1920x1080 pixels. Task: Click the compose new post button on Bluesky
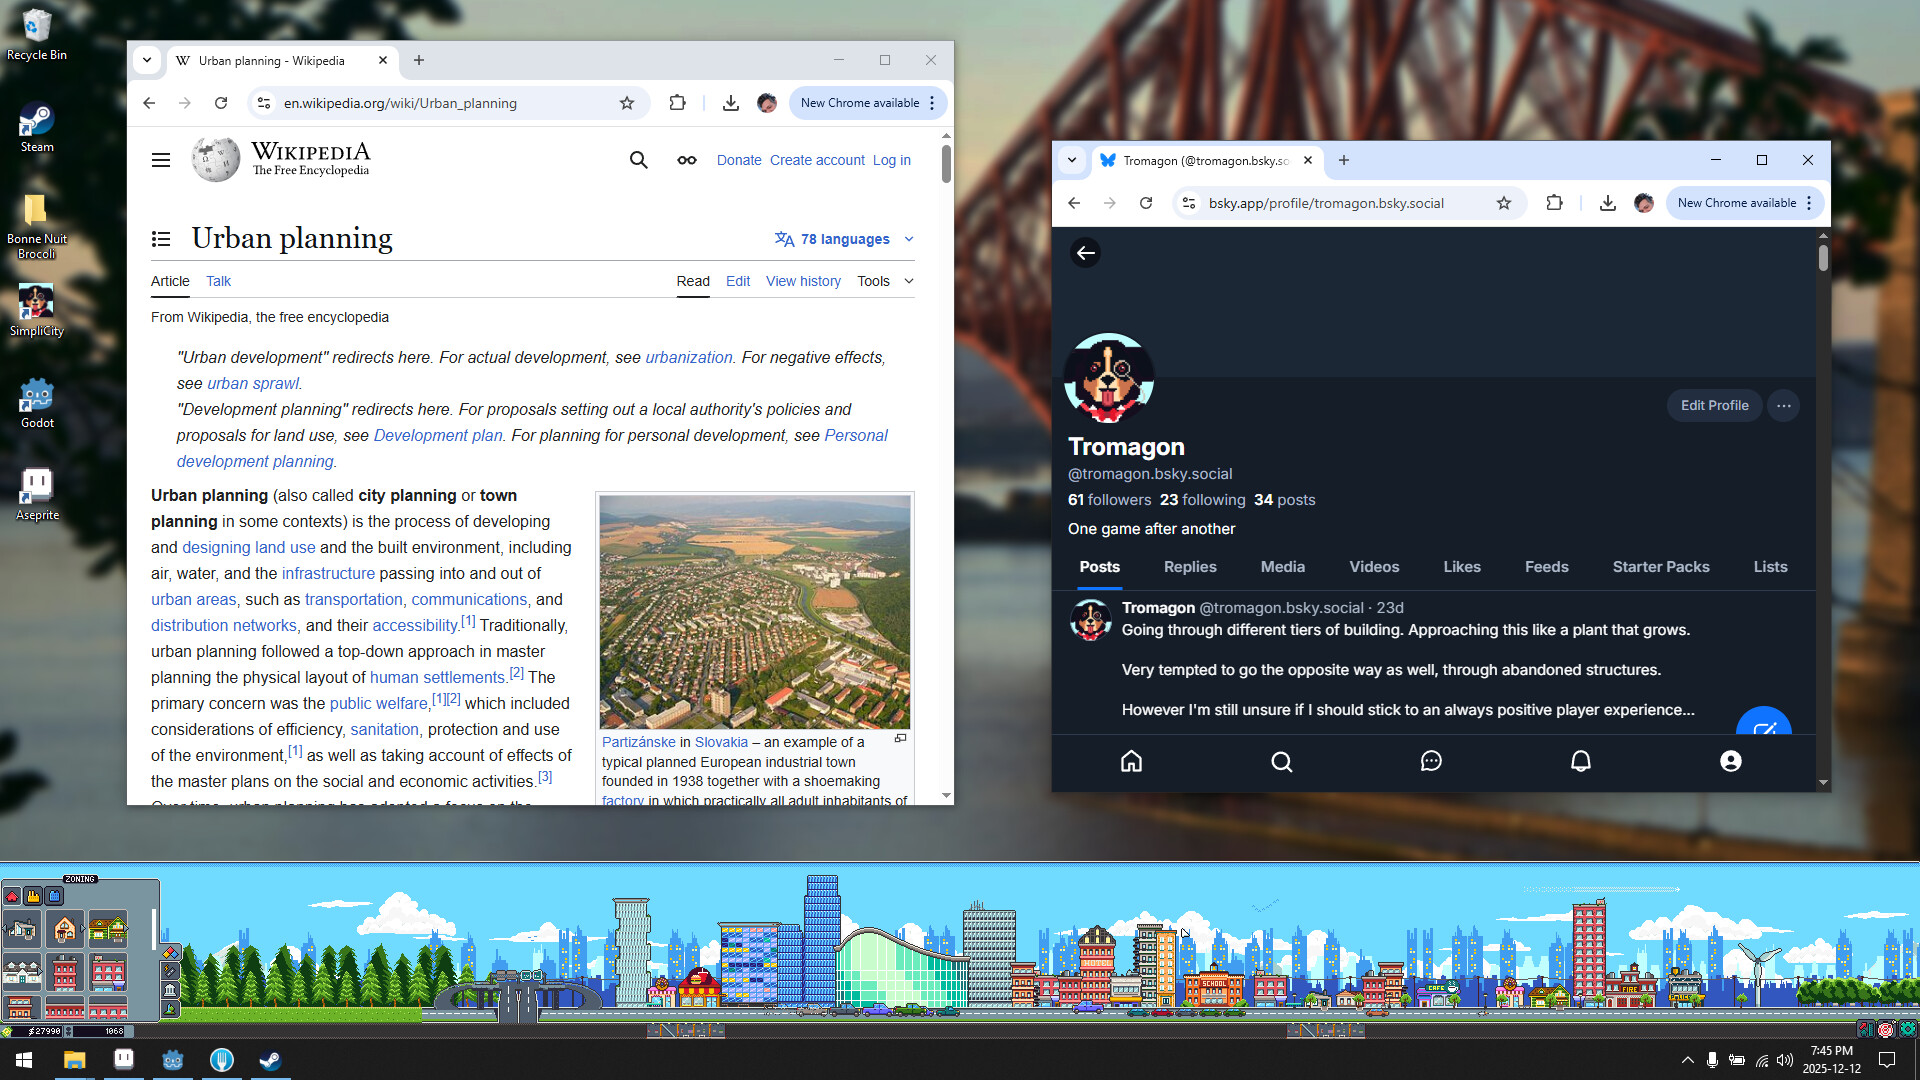click(x=1764, y=731)
